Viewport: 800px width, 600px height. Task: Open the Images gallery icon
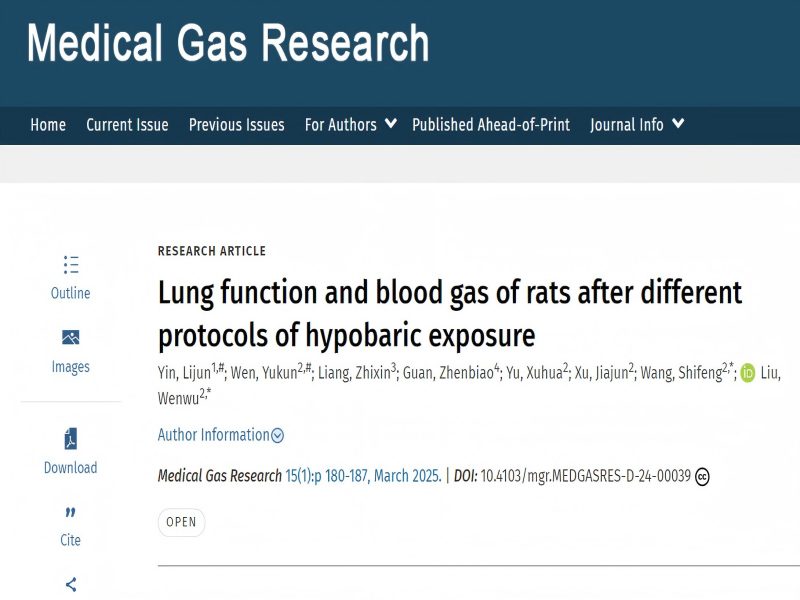(70, 338)
